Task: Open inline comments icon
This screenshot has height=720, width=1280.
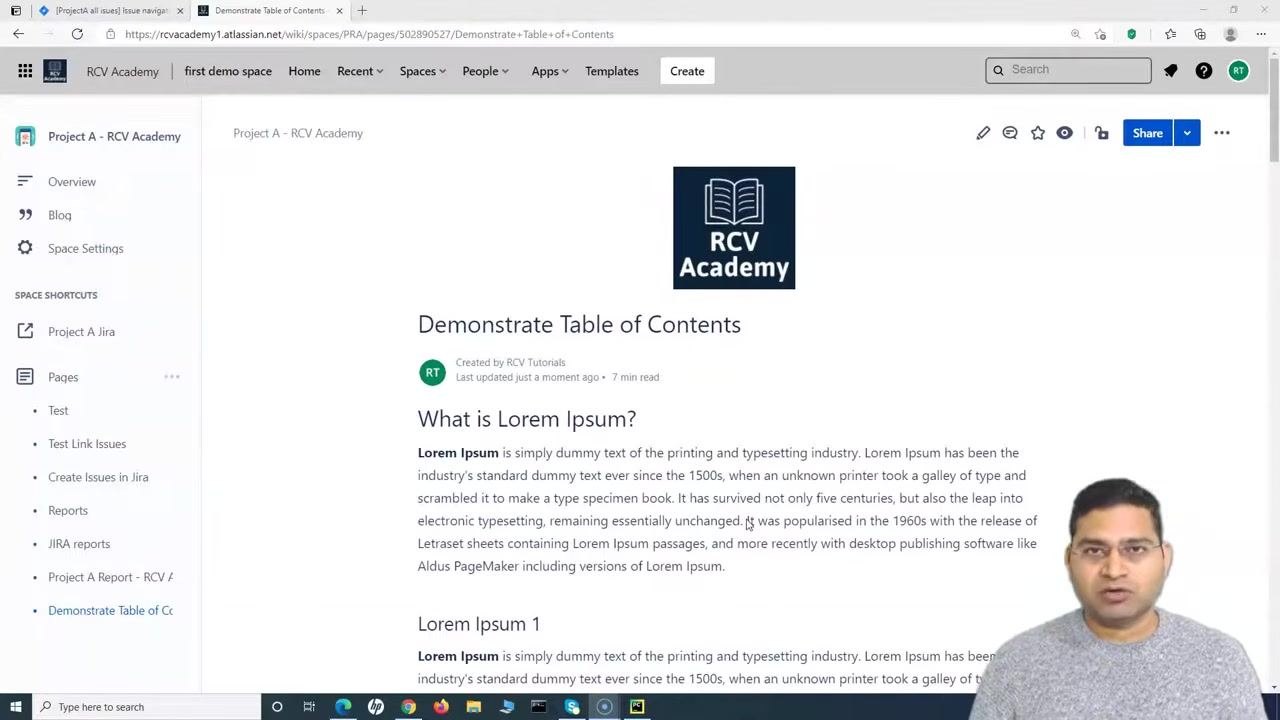Action: click(x=1010, y=133)
